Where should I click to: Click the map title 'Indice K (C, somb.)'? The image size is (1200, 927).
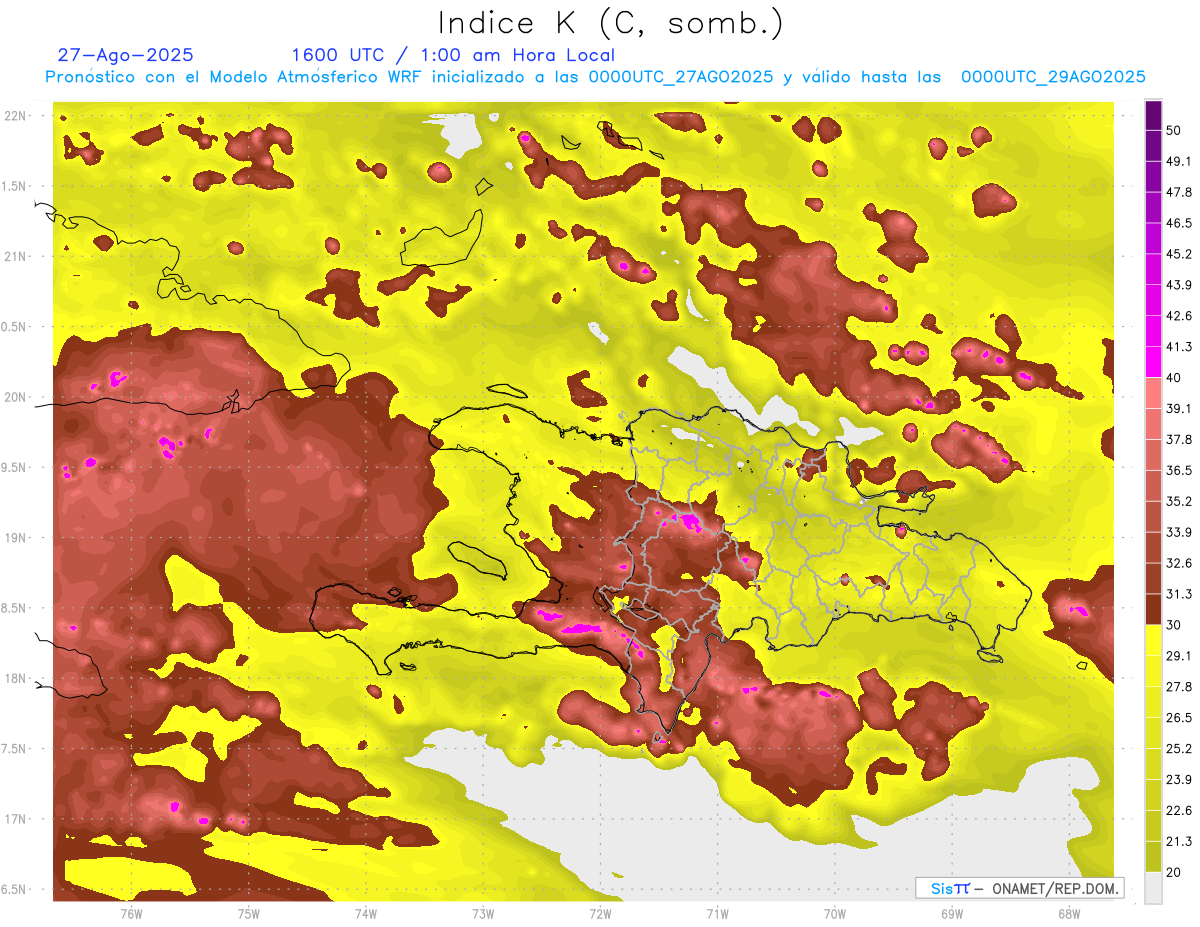pos(610,23)
